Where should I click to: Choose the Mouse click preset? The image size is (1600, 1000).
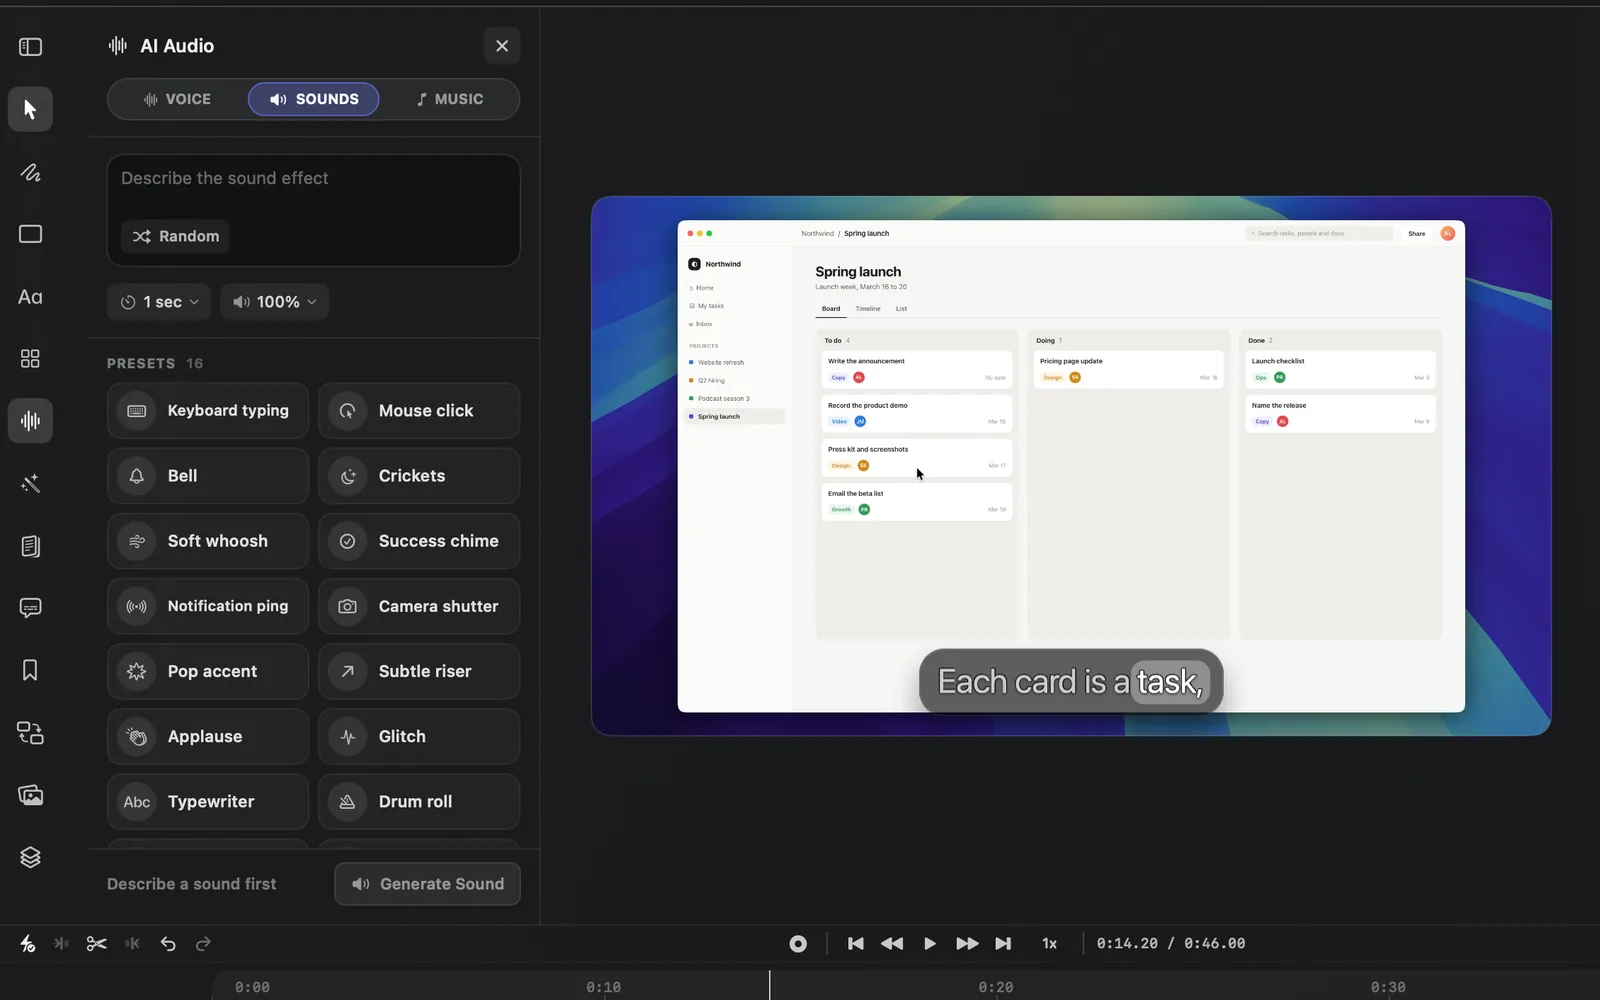(x=419, y=411)
